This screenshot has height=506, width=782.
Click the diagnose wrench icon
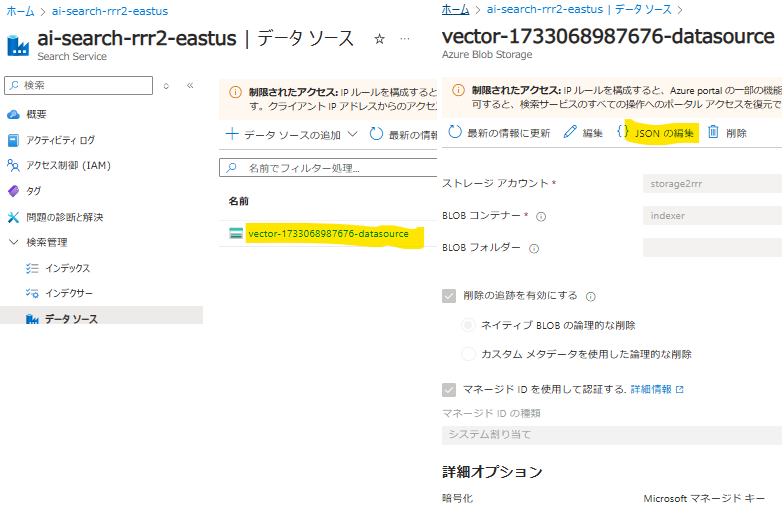(13, 217)
